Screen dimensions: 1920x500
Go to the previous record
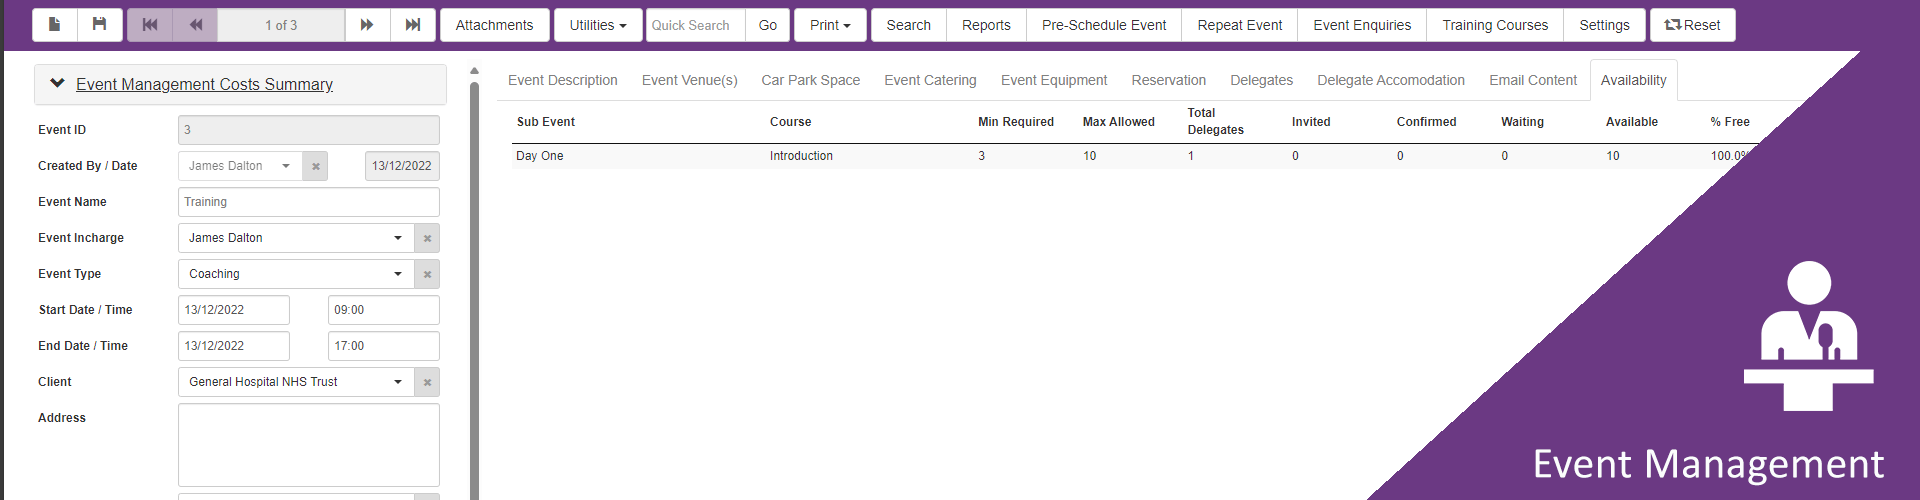tap(196, 25)
